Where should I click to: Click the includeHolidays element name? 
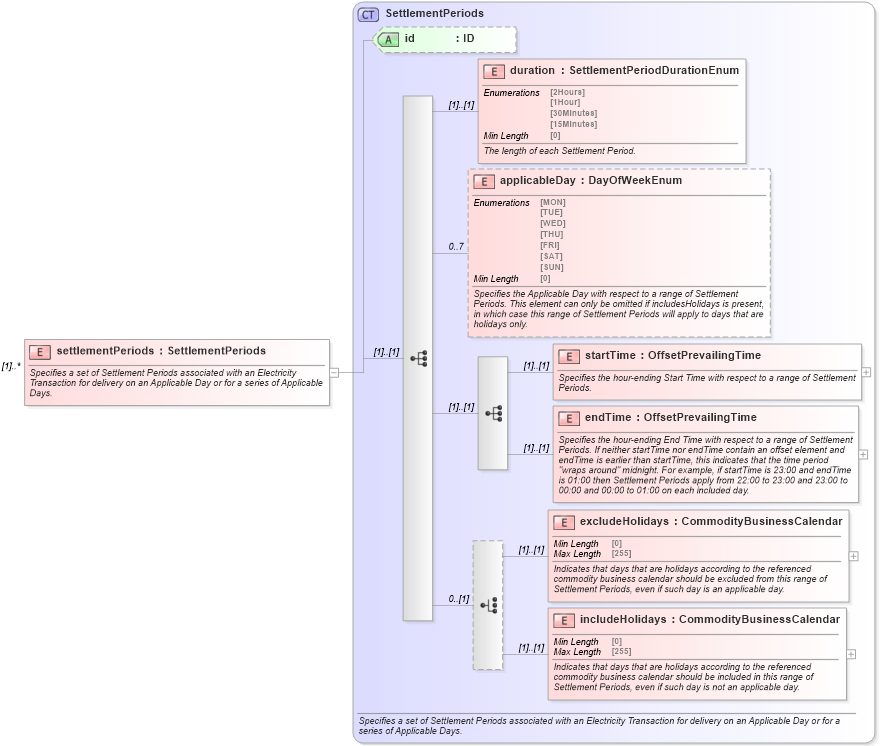(623, 619)
